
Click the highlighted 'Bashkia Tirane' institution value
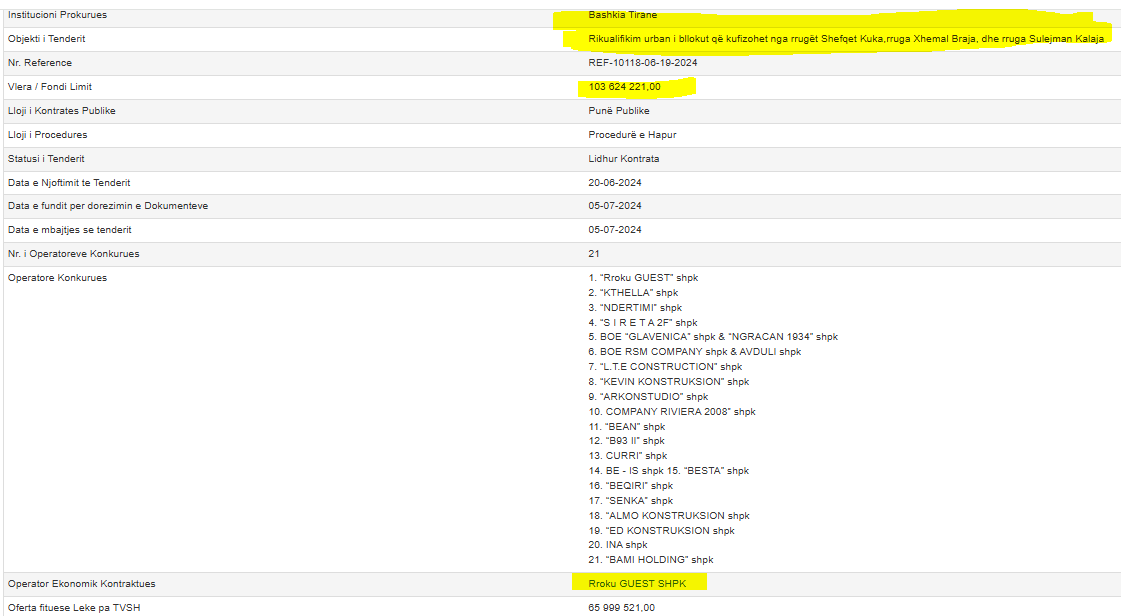pos(622,15)
